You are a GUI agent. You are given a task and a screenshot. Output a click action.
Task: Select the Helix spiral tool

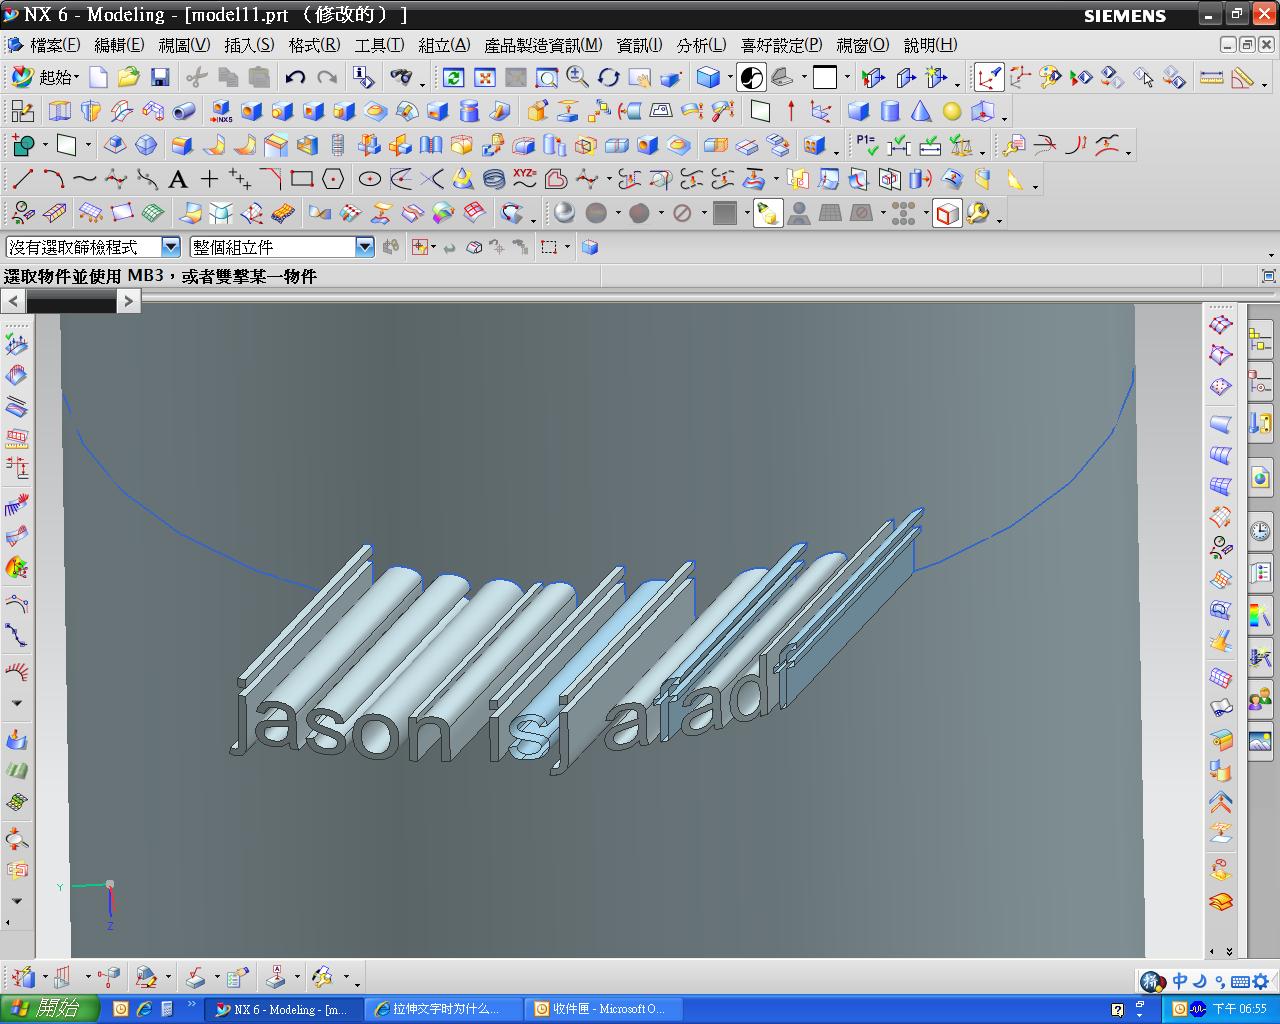click(x=494, y=179)
